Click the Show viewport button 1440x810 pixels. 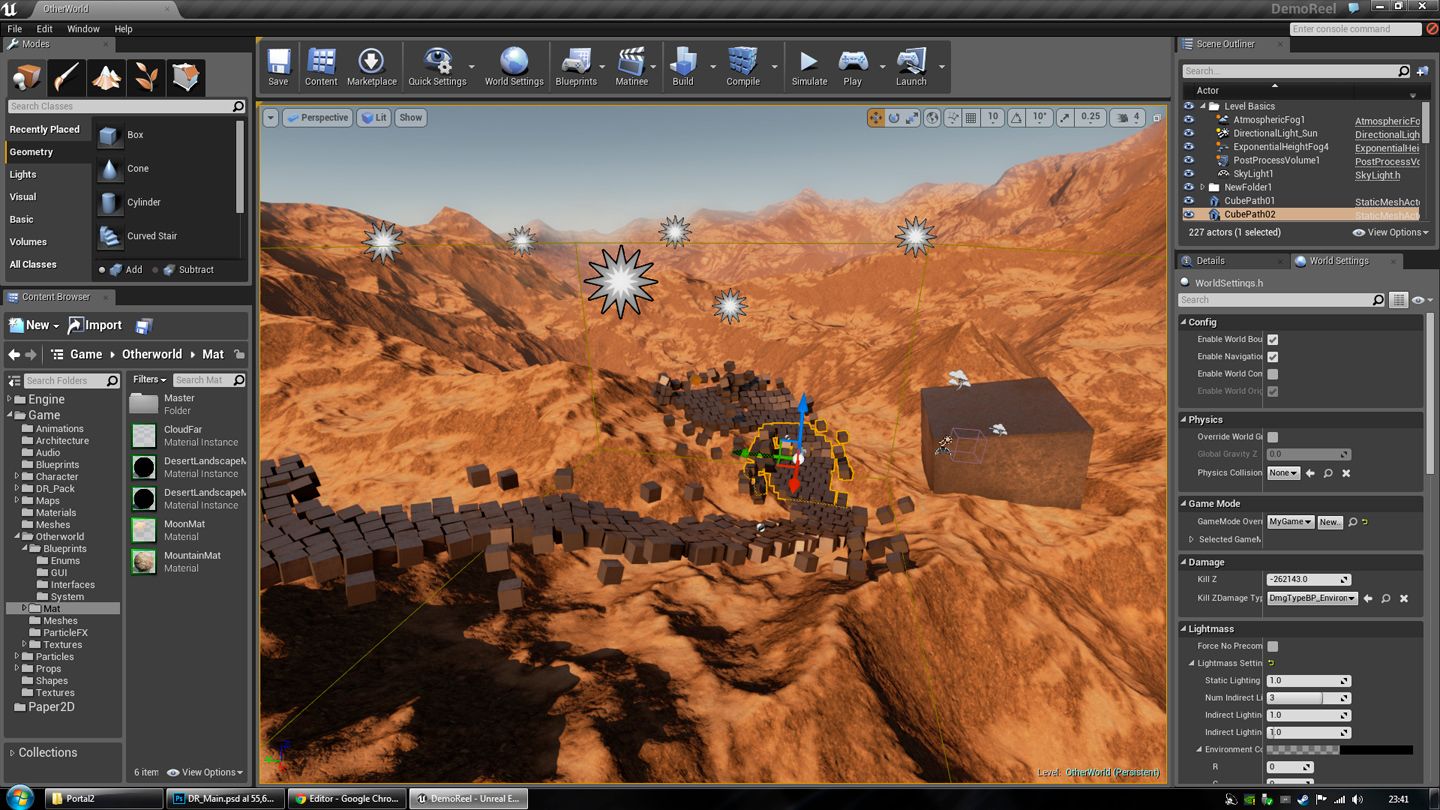click(411, 118)
